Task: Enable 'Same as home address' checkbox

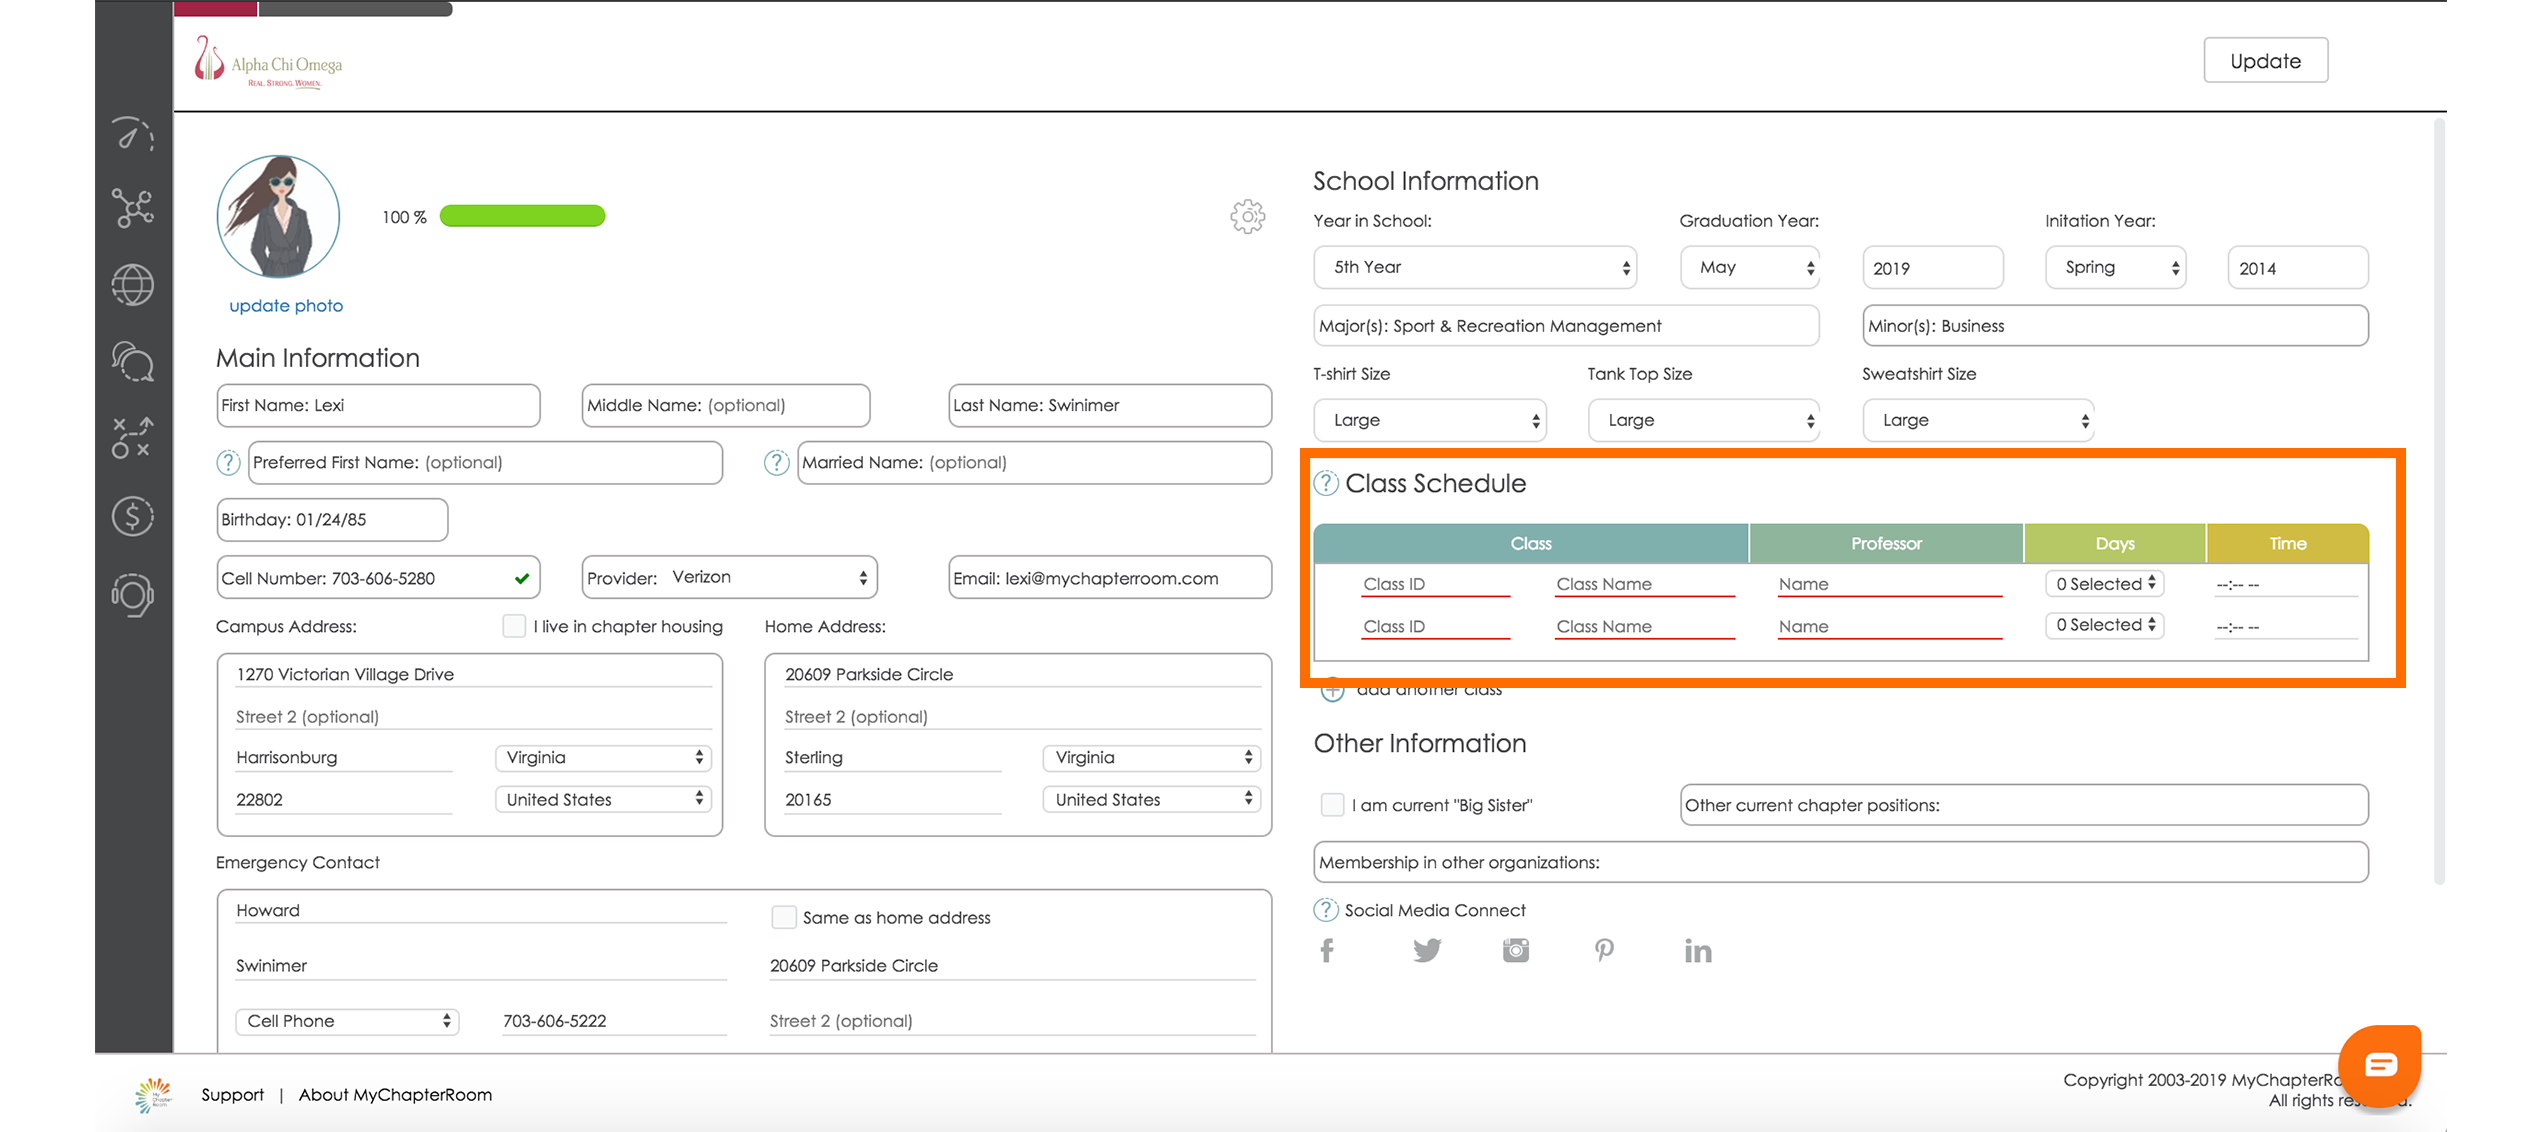Action: point(784,917)
